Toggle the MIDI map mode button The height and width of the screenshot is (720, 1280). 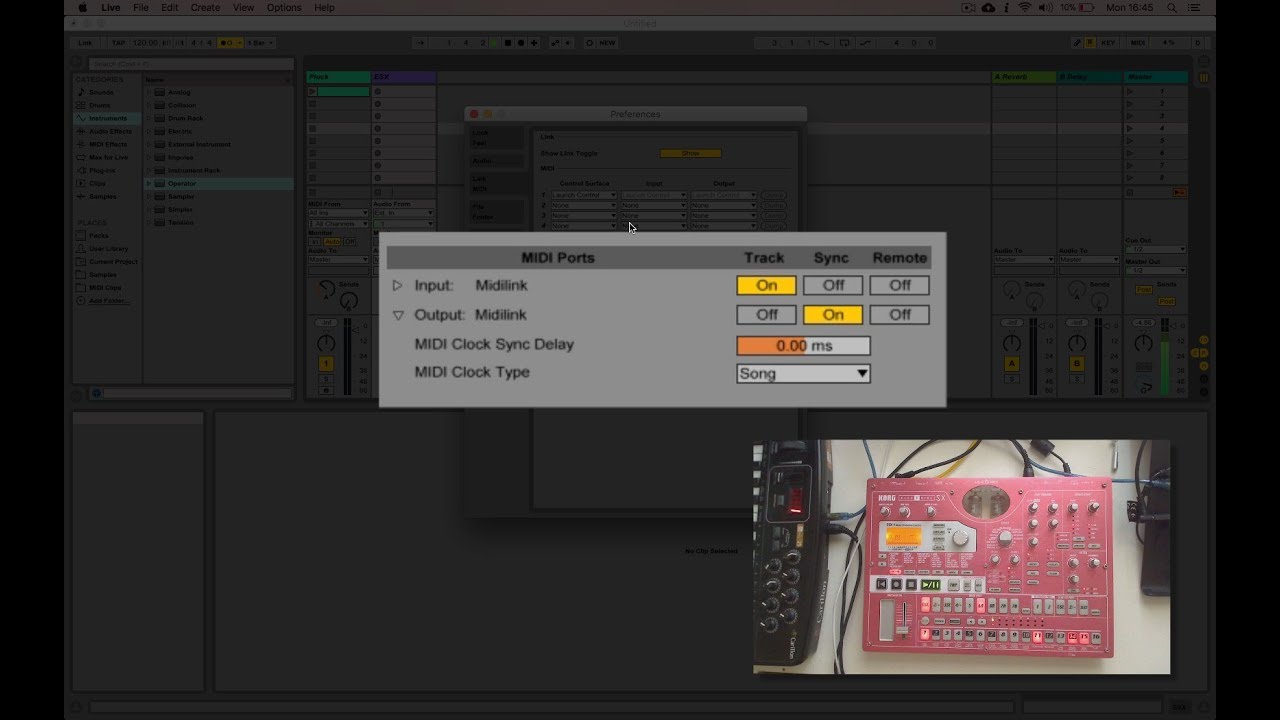[x=1137, y=43]
